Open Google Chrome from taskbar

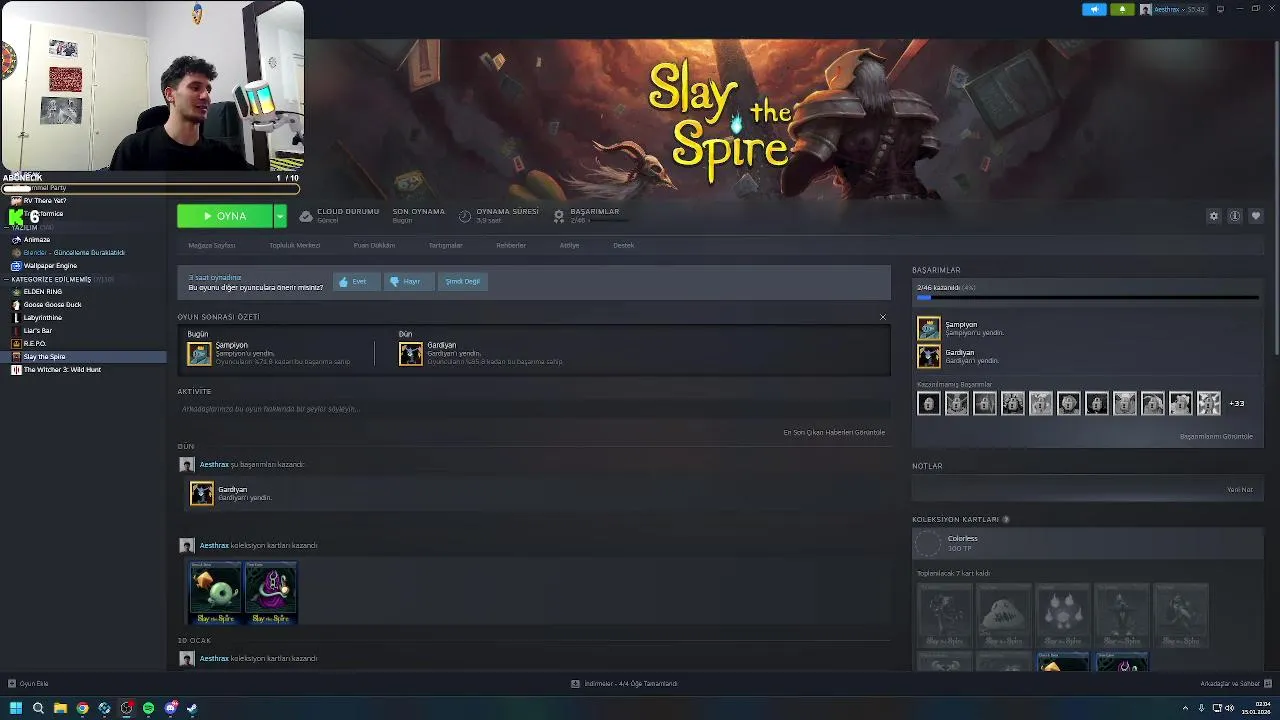pyautogui.click(x=82, y=708)
